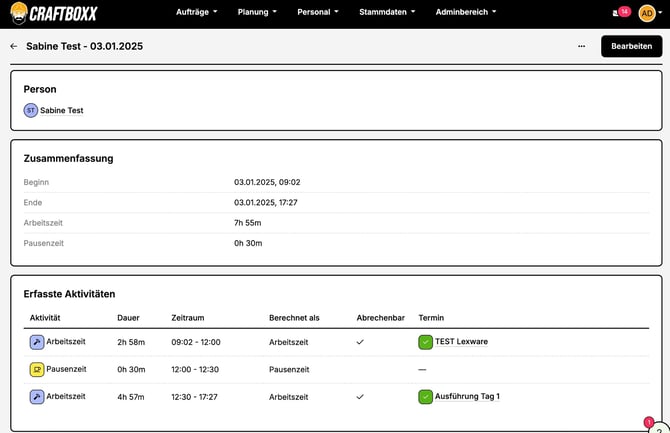The height and width of the screenshot is (433, 670).
Task: Open the three-dot more options menu
Action: coord(581,46)
